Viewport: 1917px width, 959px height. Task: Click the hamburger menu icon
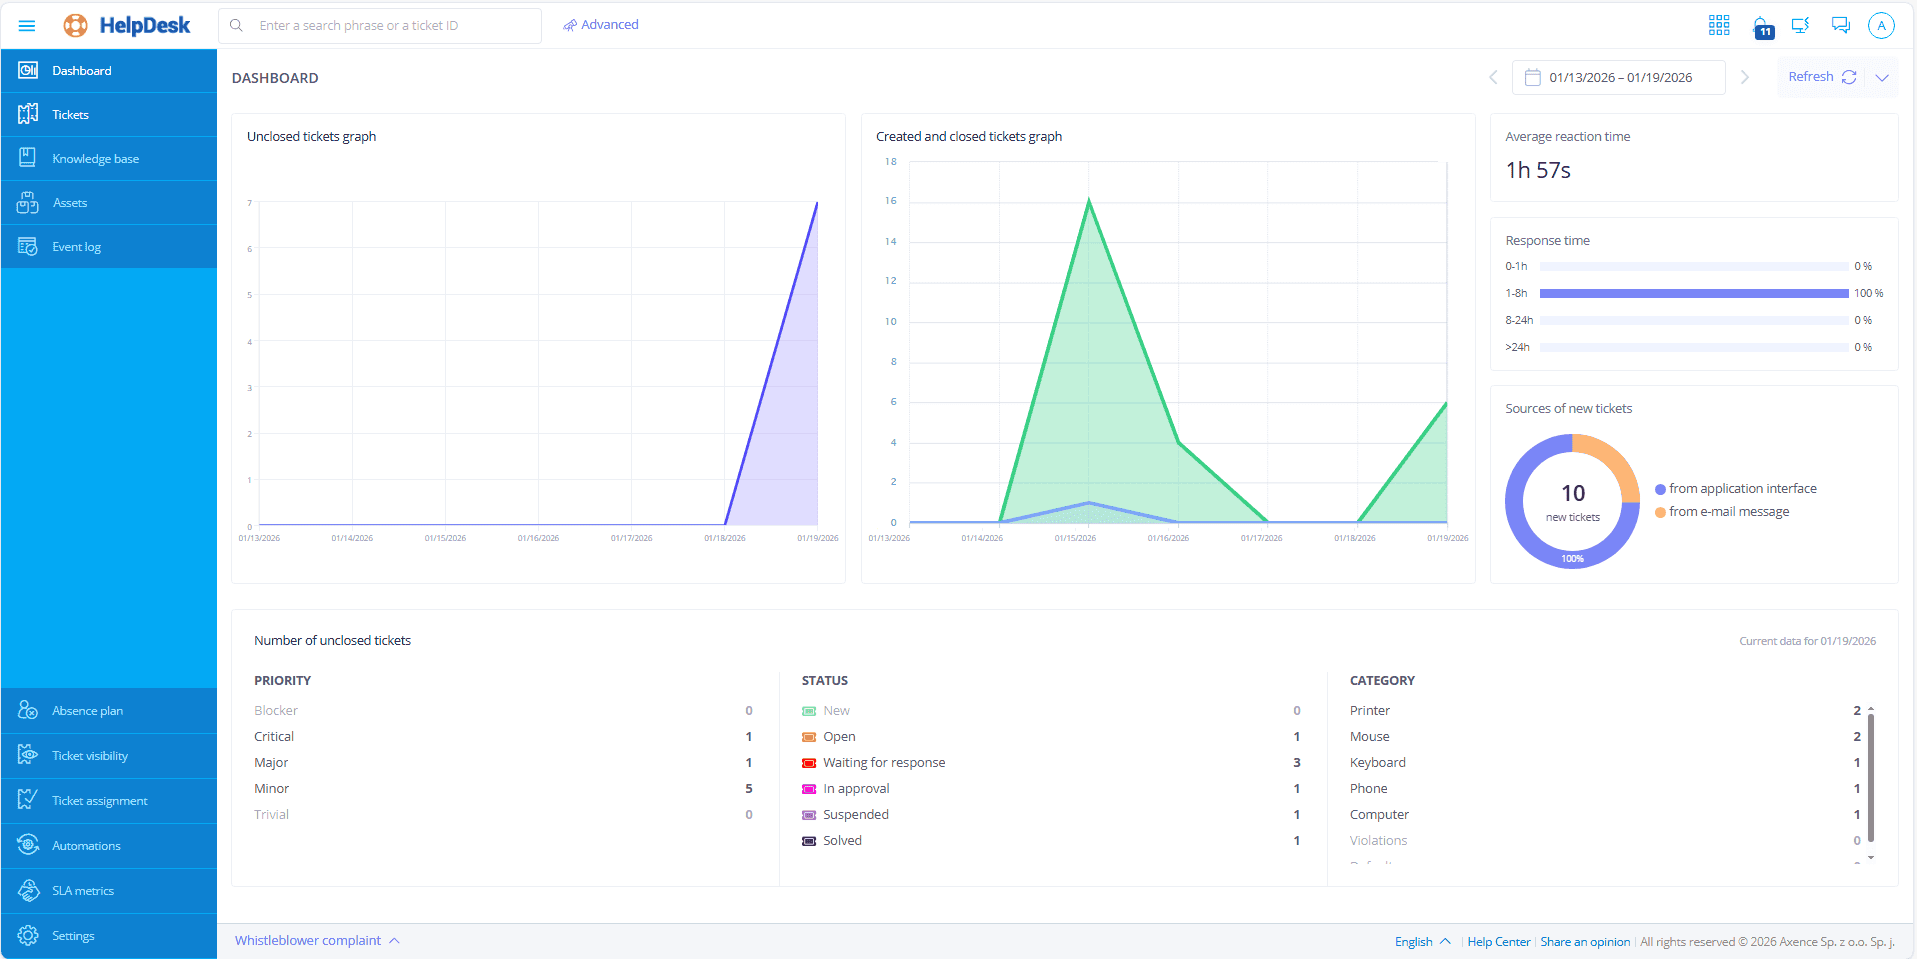click(x=27, y=26)
